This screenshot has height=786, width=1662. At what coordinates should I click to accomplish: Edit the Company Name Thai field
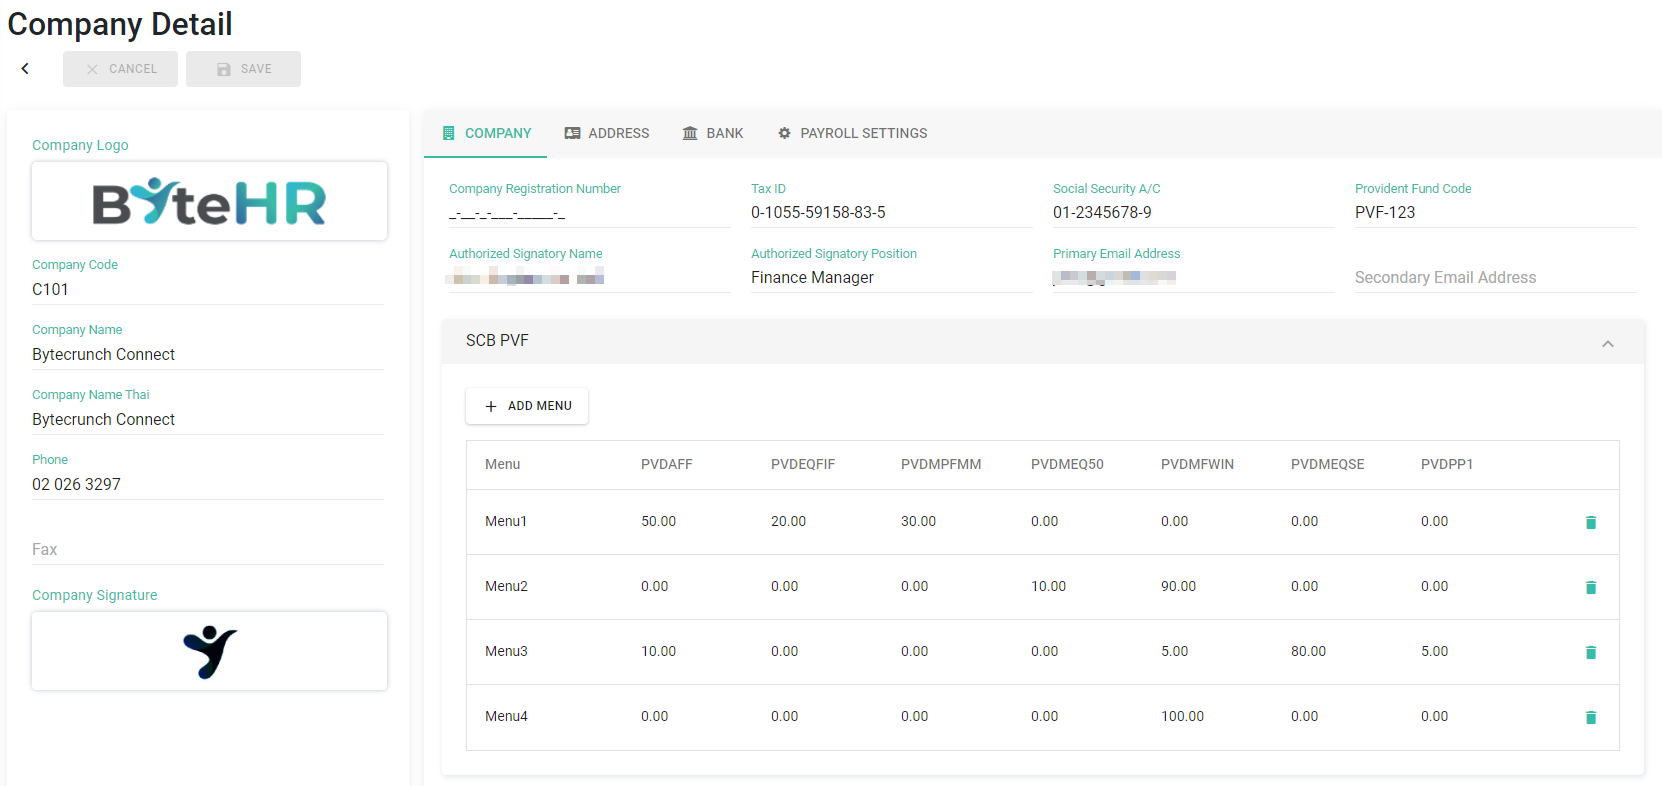208,420
